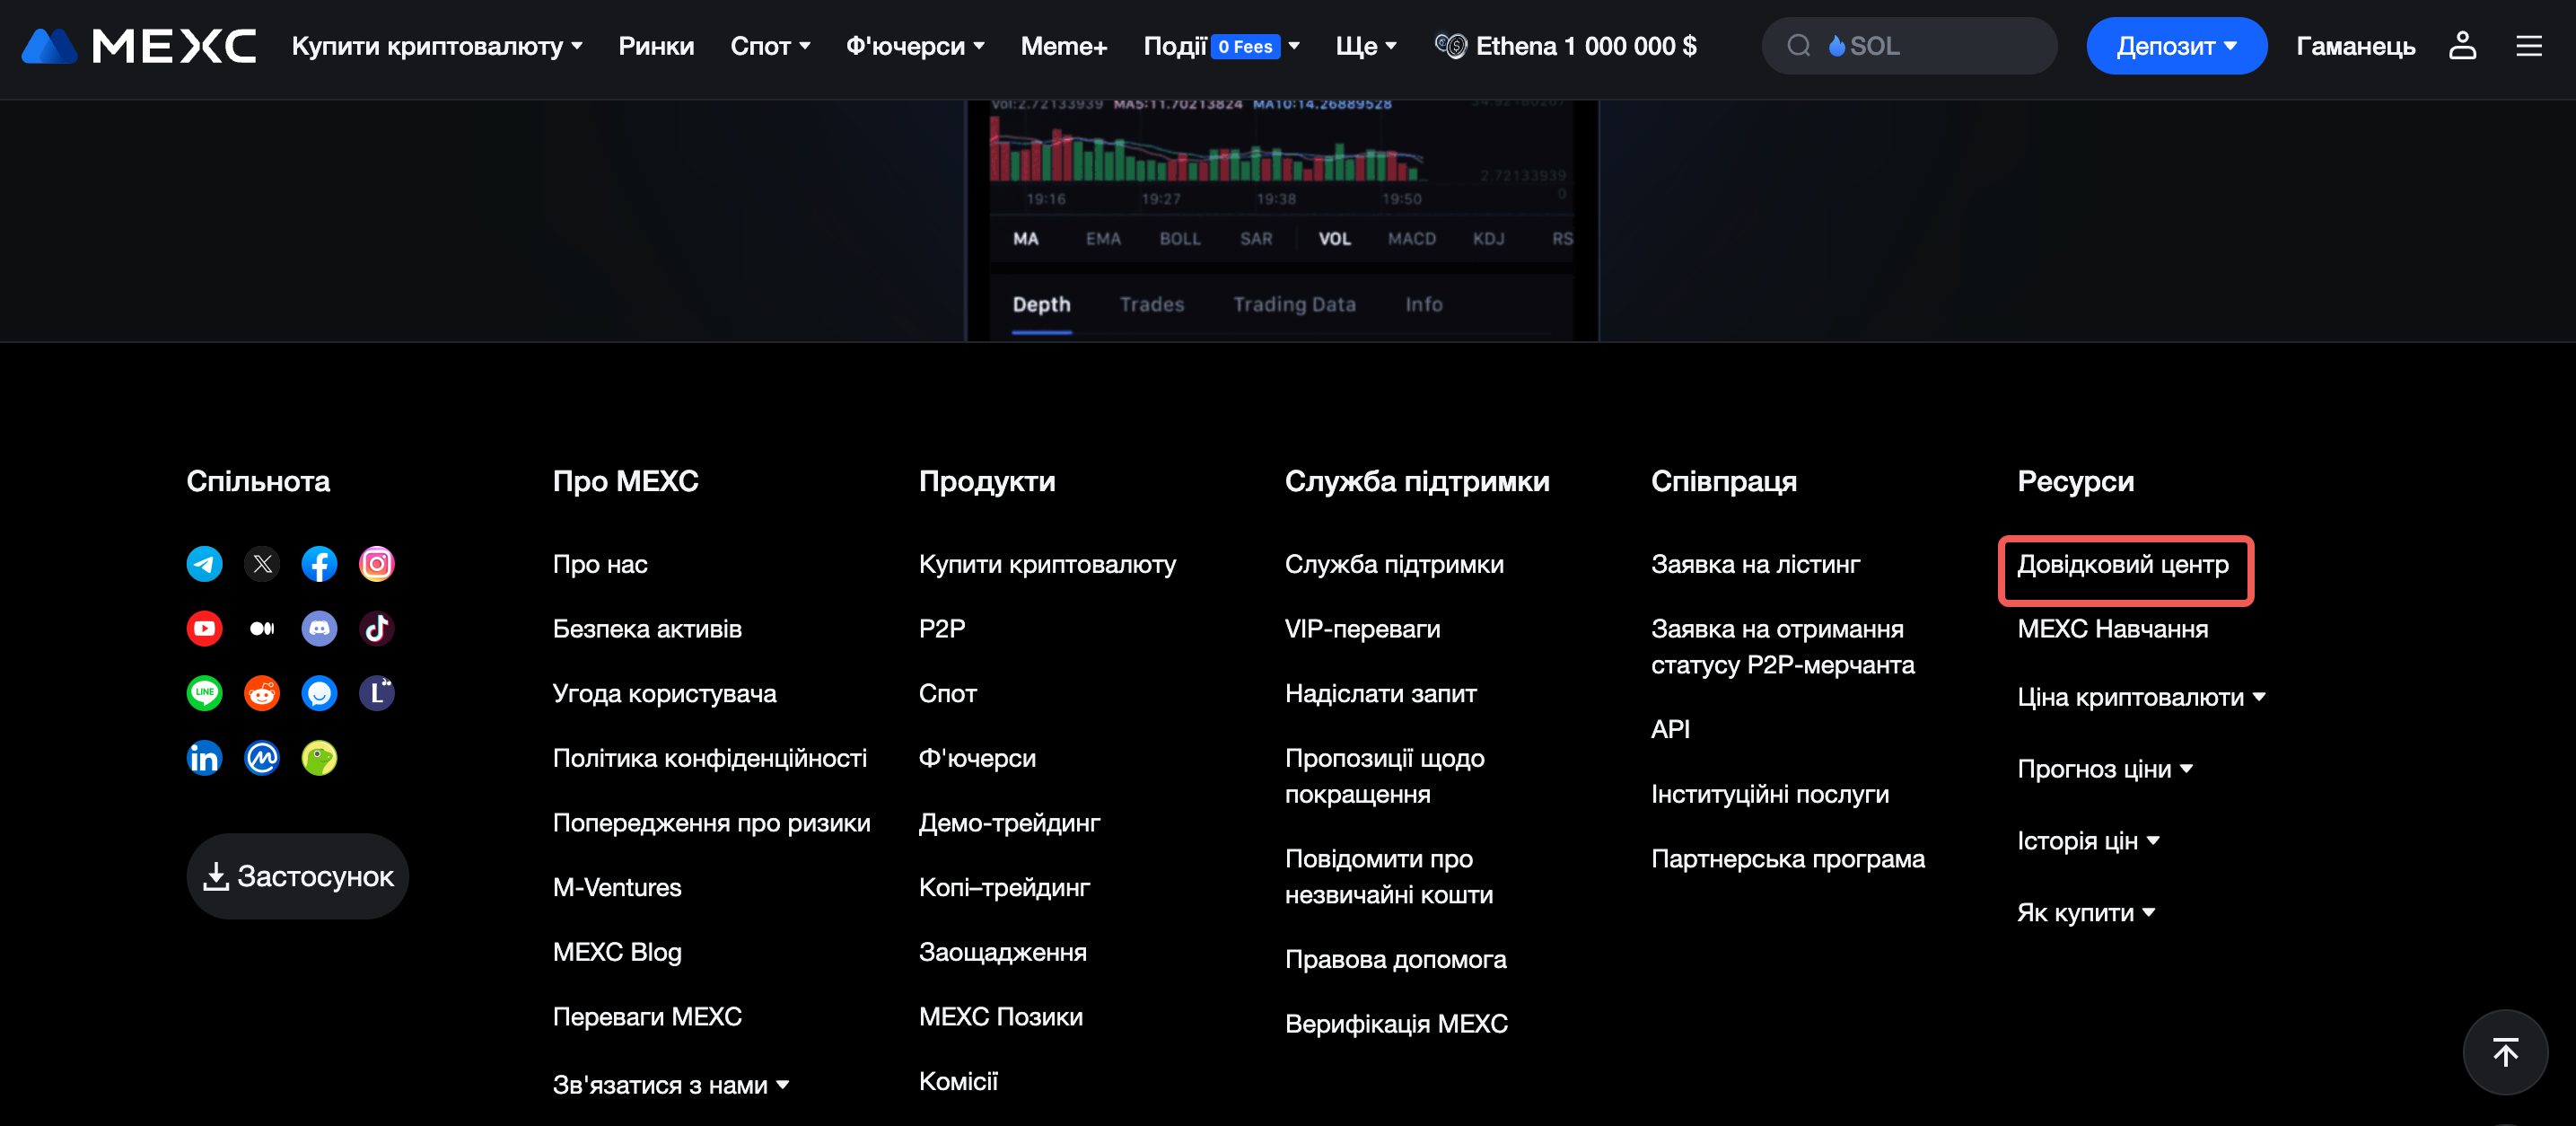Expand the Ф'ючерси dropdown in header
The height and width of the screenshot is (1126, 2576).
915,46
